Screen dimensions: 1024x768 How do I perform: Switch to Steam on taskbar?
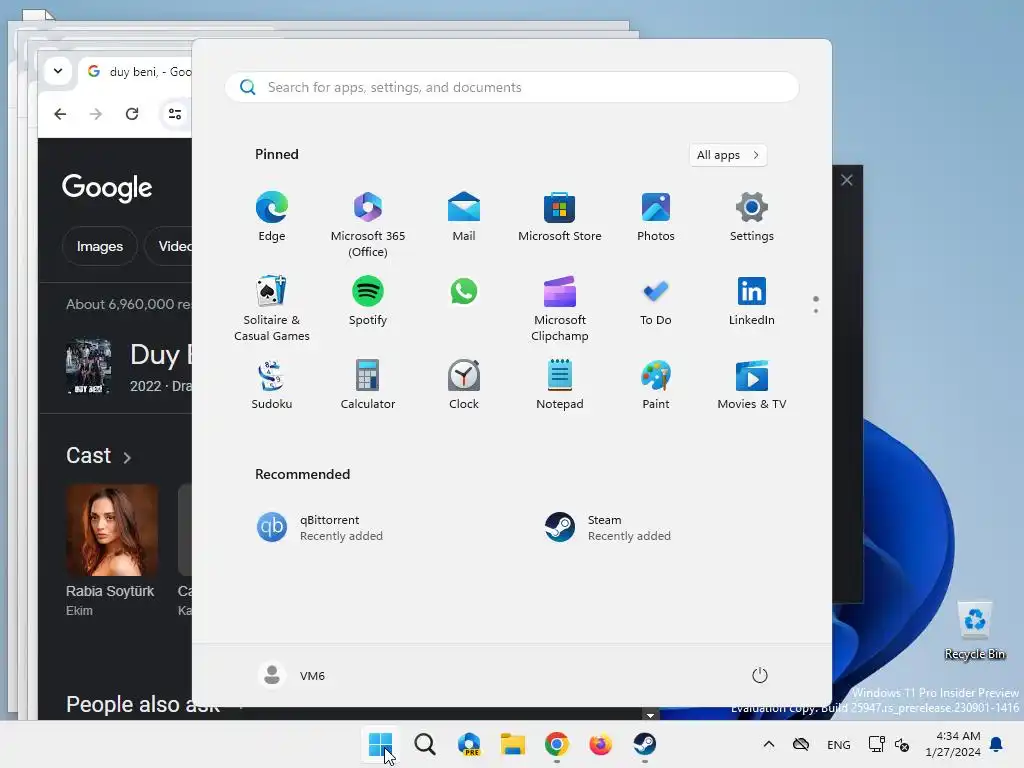(x=645, y=744)
